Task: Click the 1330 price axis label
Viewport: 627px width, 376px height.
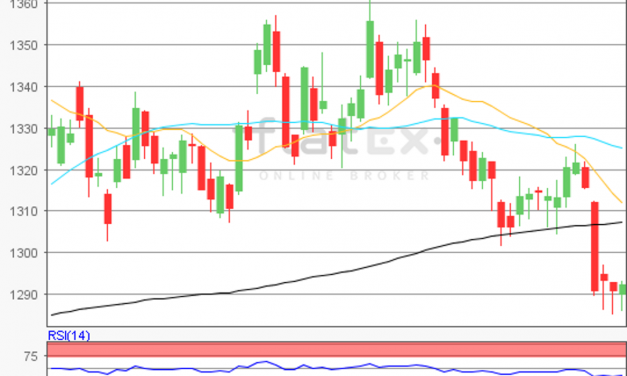Action: point(23,129)
